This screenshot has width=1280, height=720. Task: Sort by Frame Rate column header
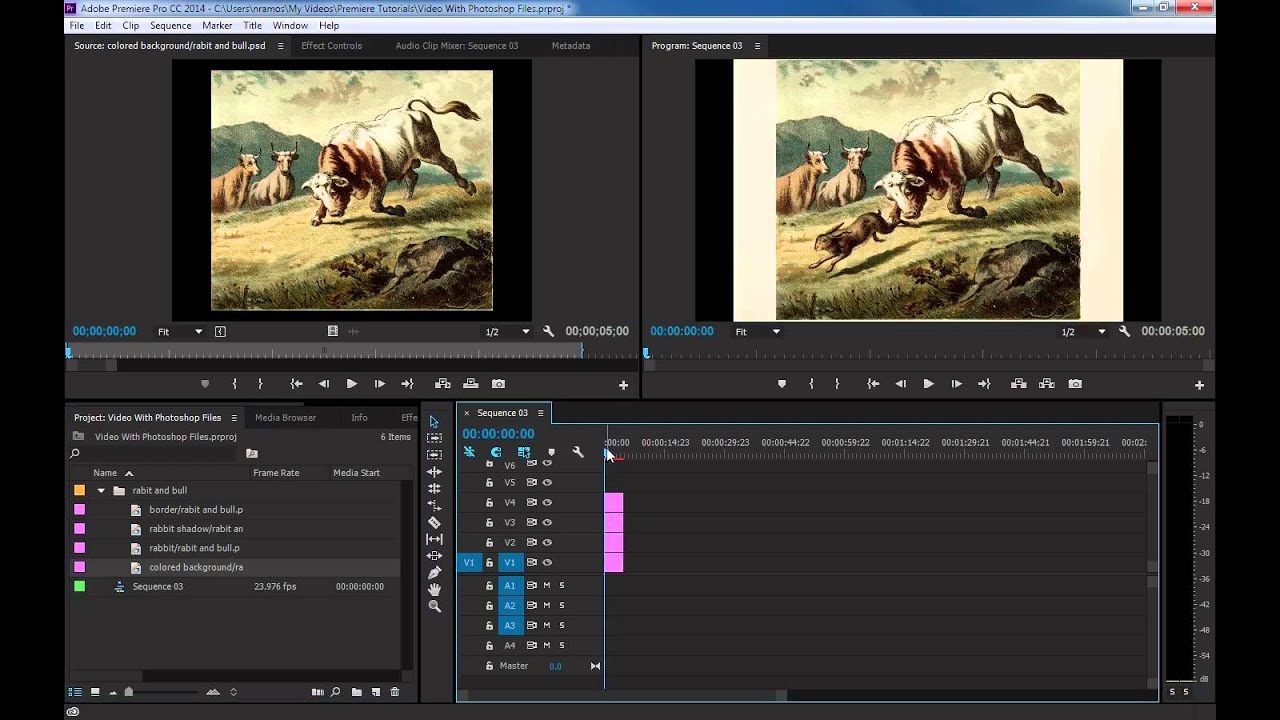coord(276,473)
